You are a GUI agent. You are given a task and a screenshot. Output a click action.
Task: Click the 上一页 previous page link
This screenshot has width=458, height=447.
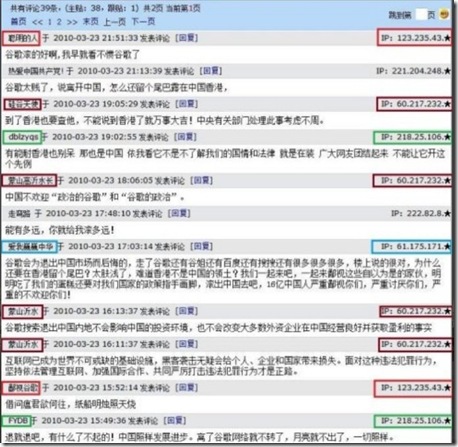click(x=114, y=22)
